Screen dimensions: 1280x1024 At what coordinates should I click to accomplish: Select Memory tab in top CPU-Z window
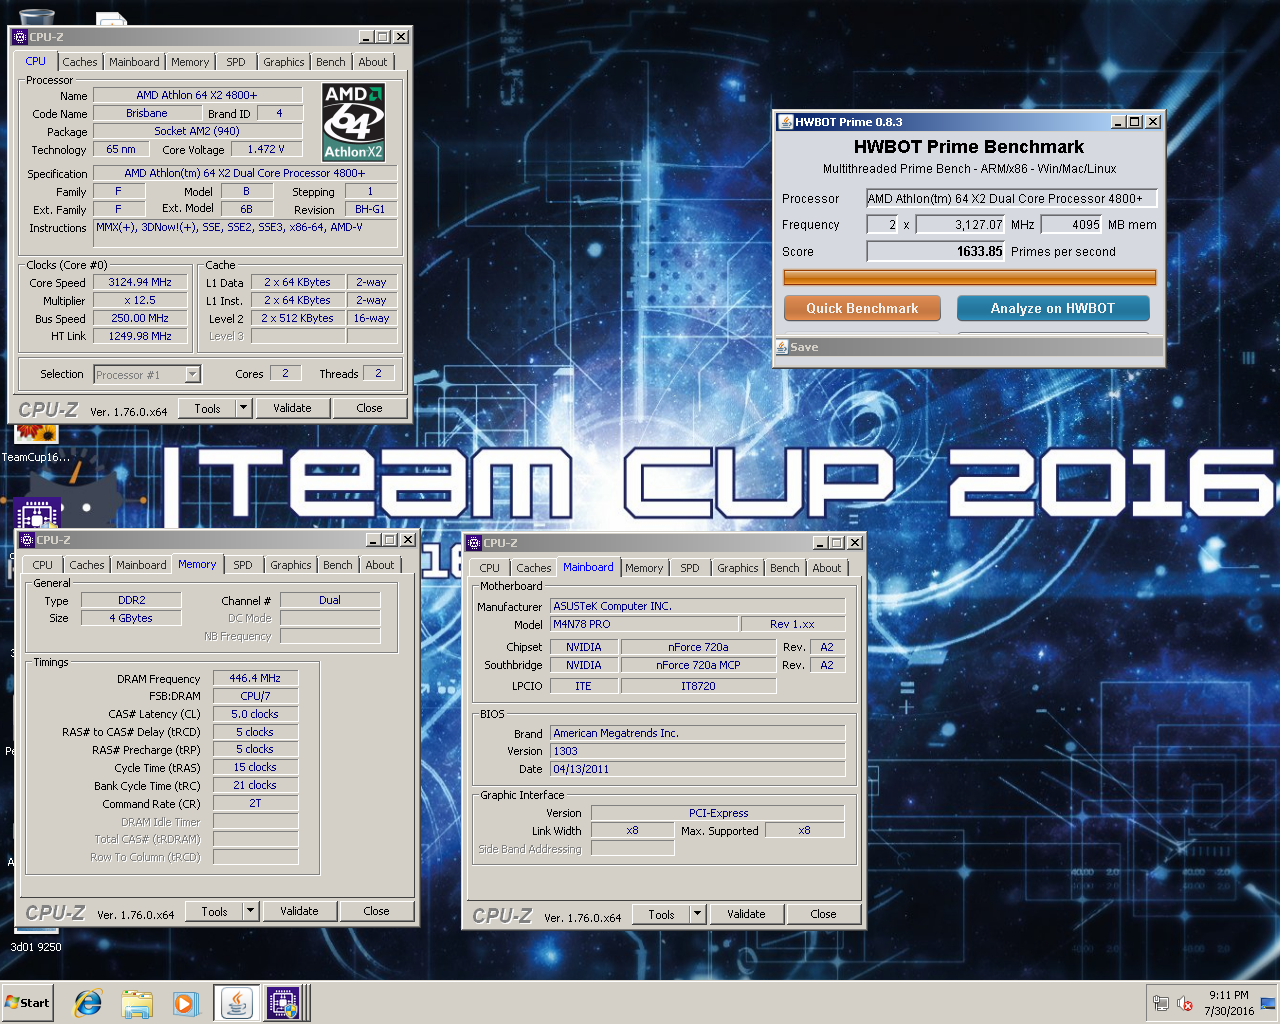[x=190, y=62]
